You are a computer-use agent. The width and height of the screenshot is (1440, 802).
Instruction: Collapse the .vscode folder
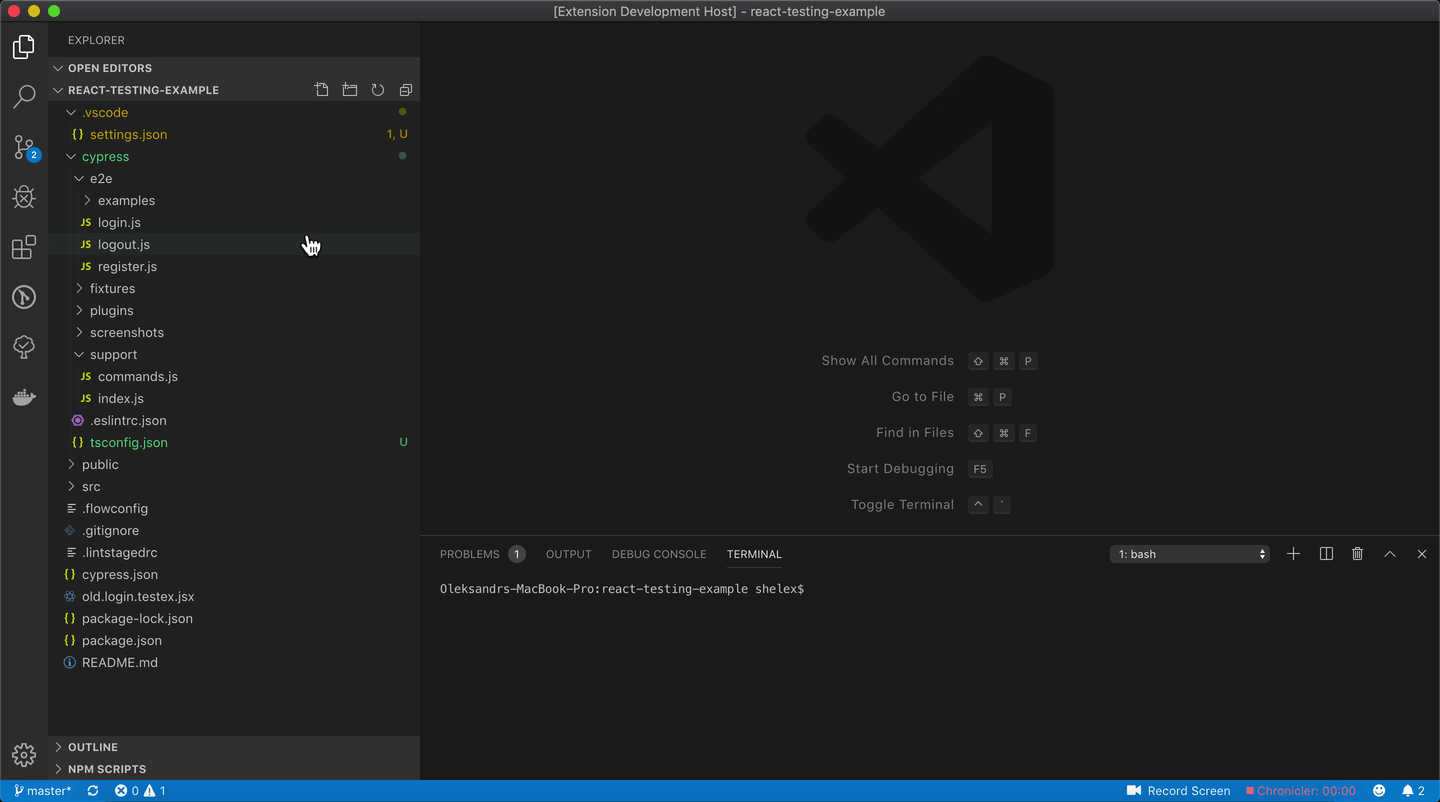click(234, 113)
